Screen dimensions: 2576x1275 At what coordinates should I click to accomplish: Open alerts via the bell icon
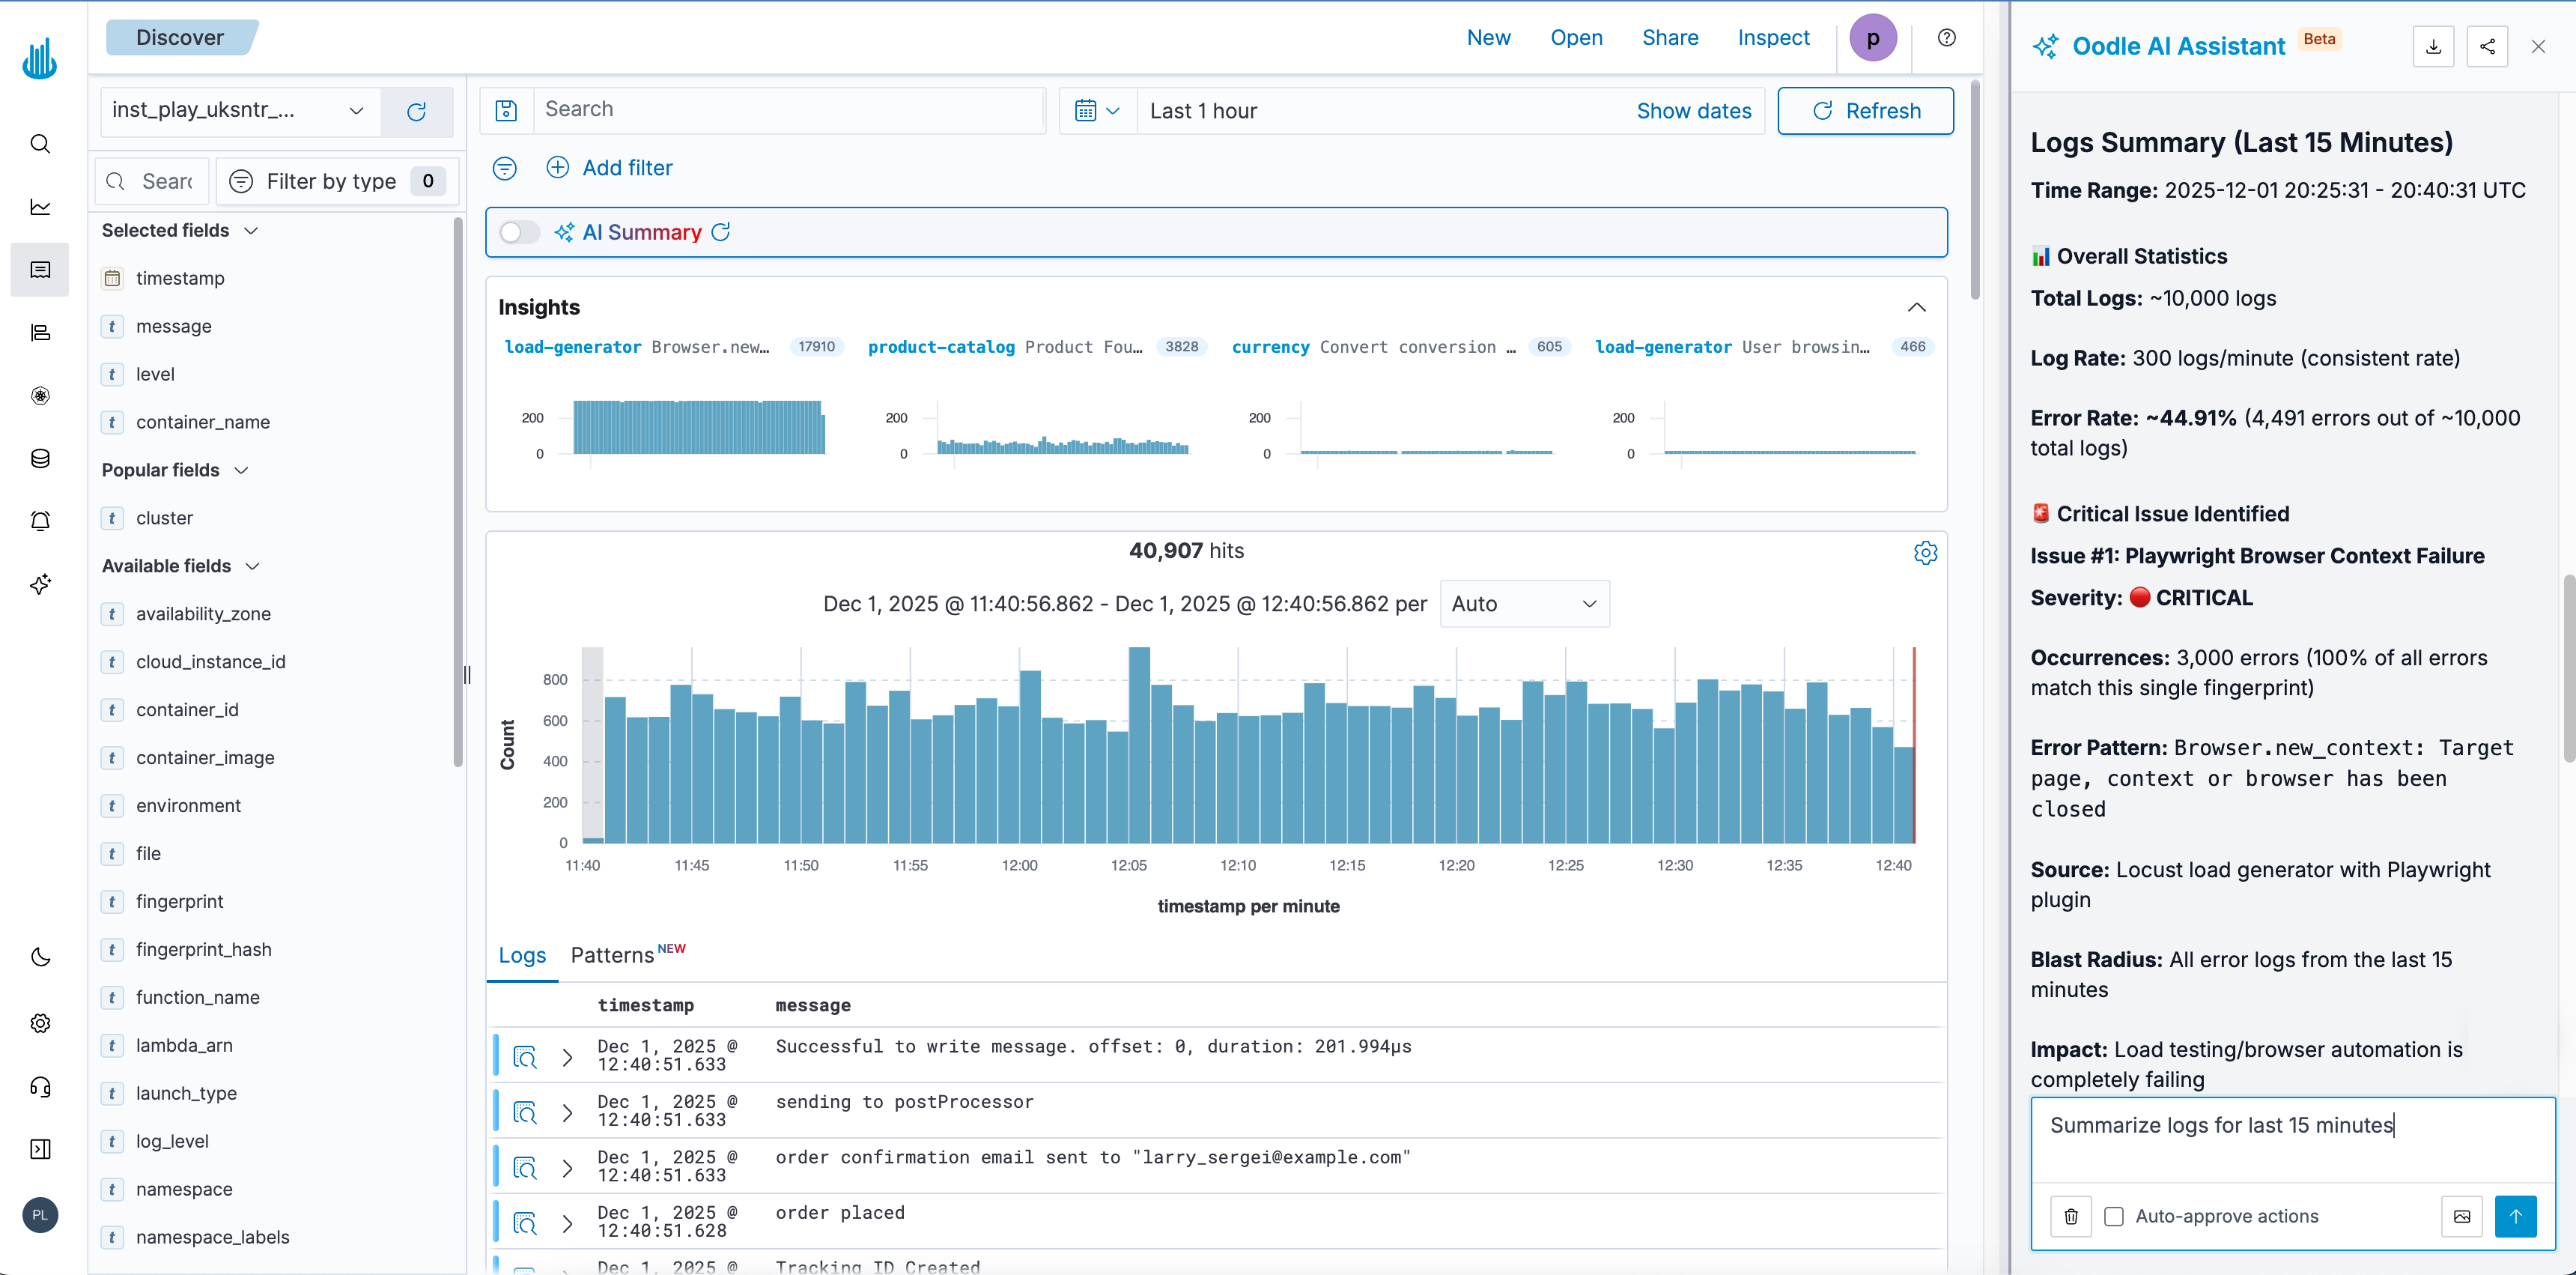pos(40,520)
